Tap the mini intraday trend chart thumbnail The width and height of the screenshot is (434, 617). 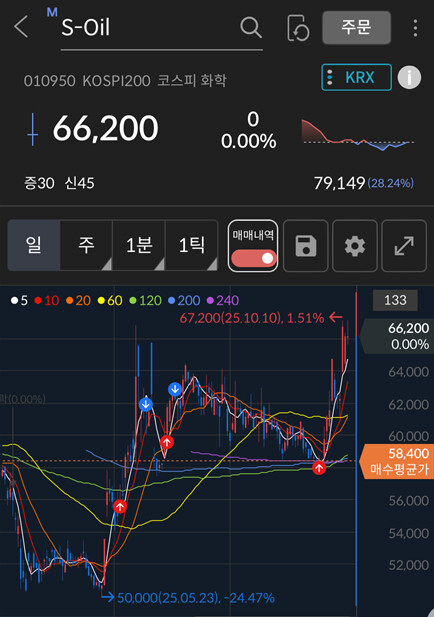(x=358, y=135)
